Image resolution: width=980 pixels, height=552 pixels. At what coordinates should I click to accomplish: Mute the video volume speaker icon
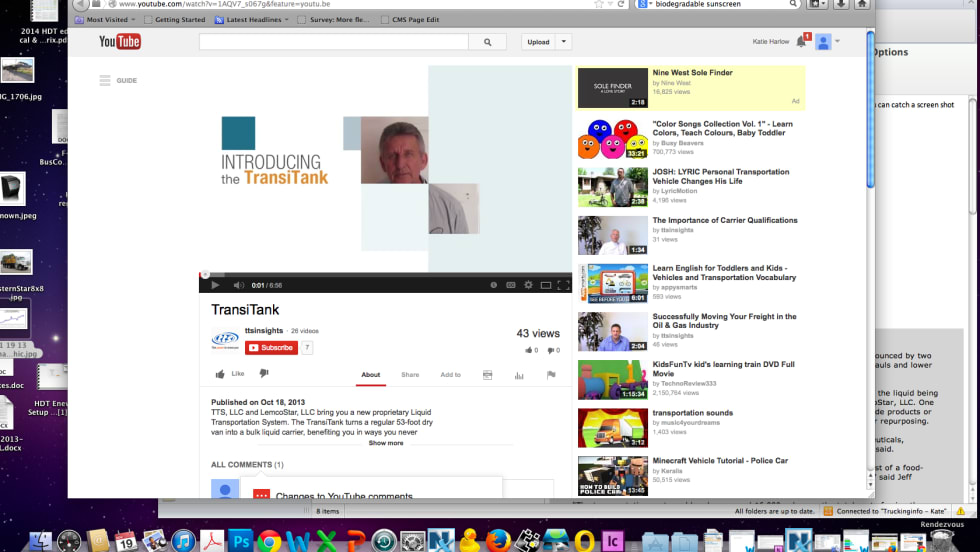click(237, 285)
